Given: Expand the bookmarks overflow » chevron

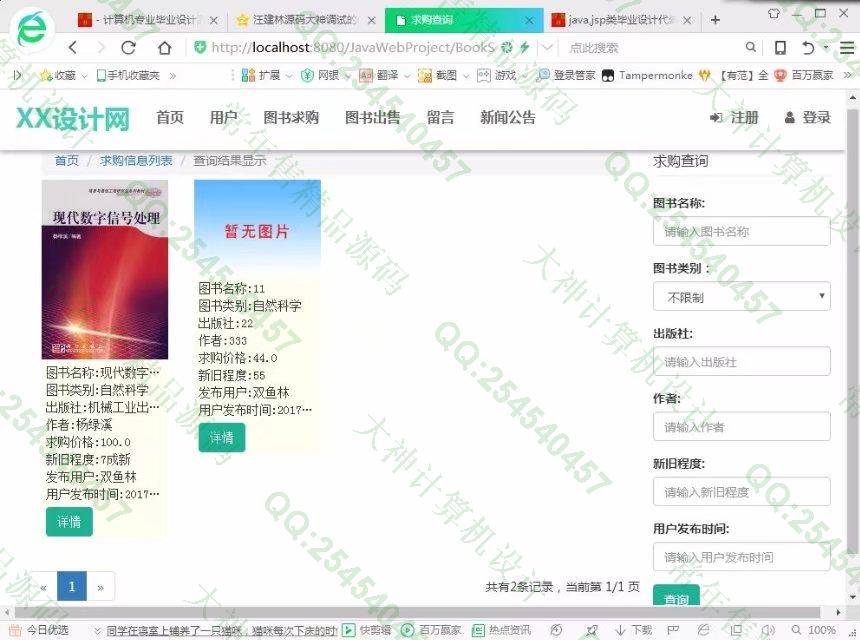Looking at the screenshot, I should click(848, 75).
